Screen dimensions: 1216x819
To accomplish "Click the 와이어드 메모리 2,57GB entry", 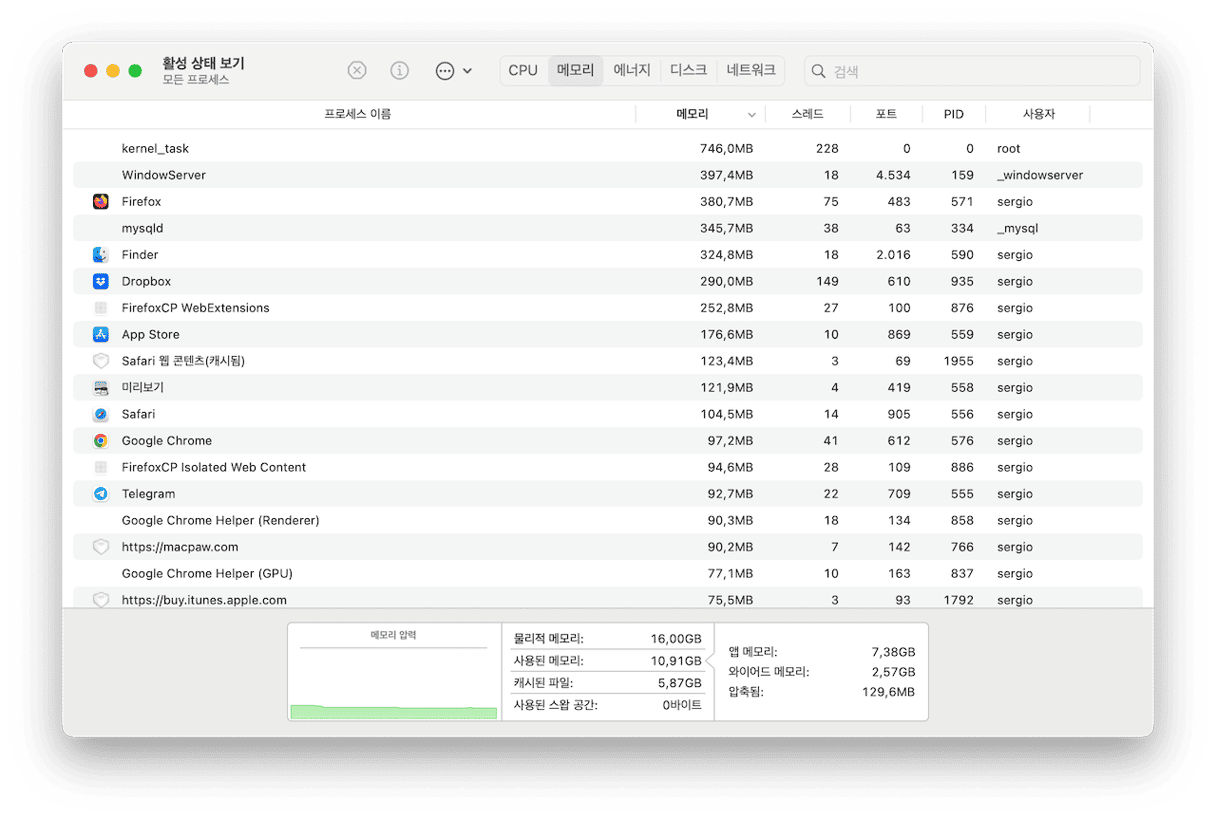I will 821,672.
